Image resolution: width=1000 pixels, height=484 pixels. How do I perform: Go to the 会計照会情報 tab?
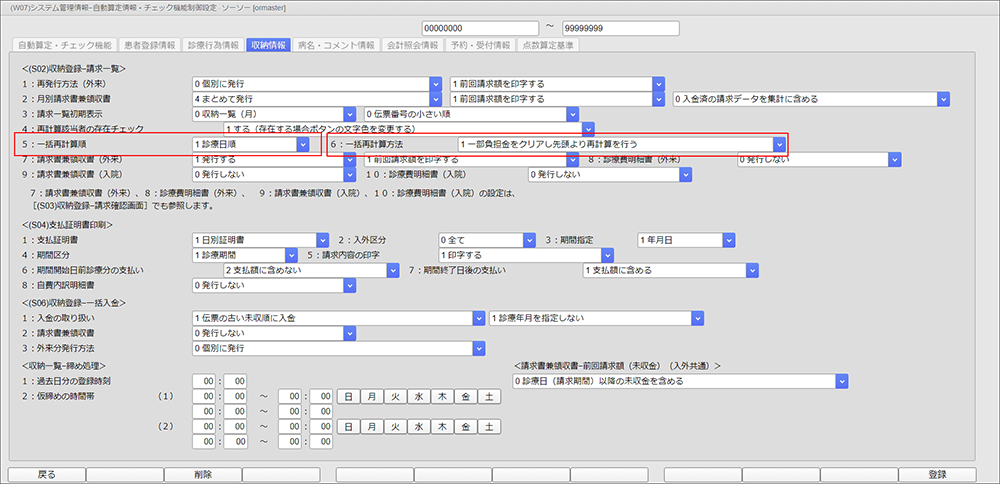412,45
